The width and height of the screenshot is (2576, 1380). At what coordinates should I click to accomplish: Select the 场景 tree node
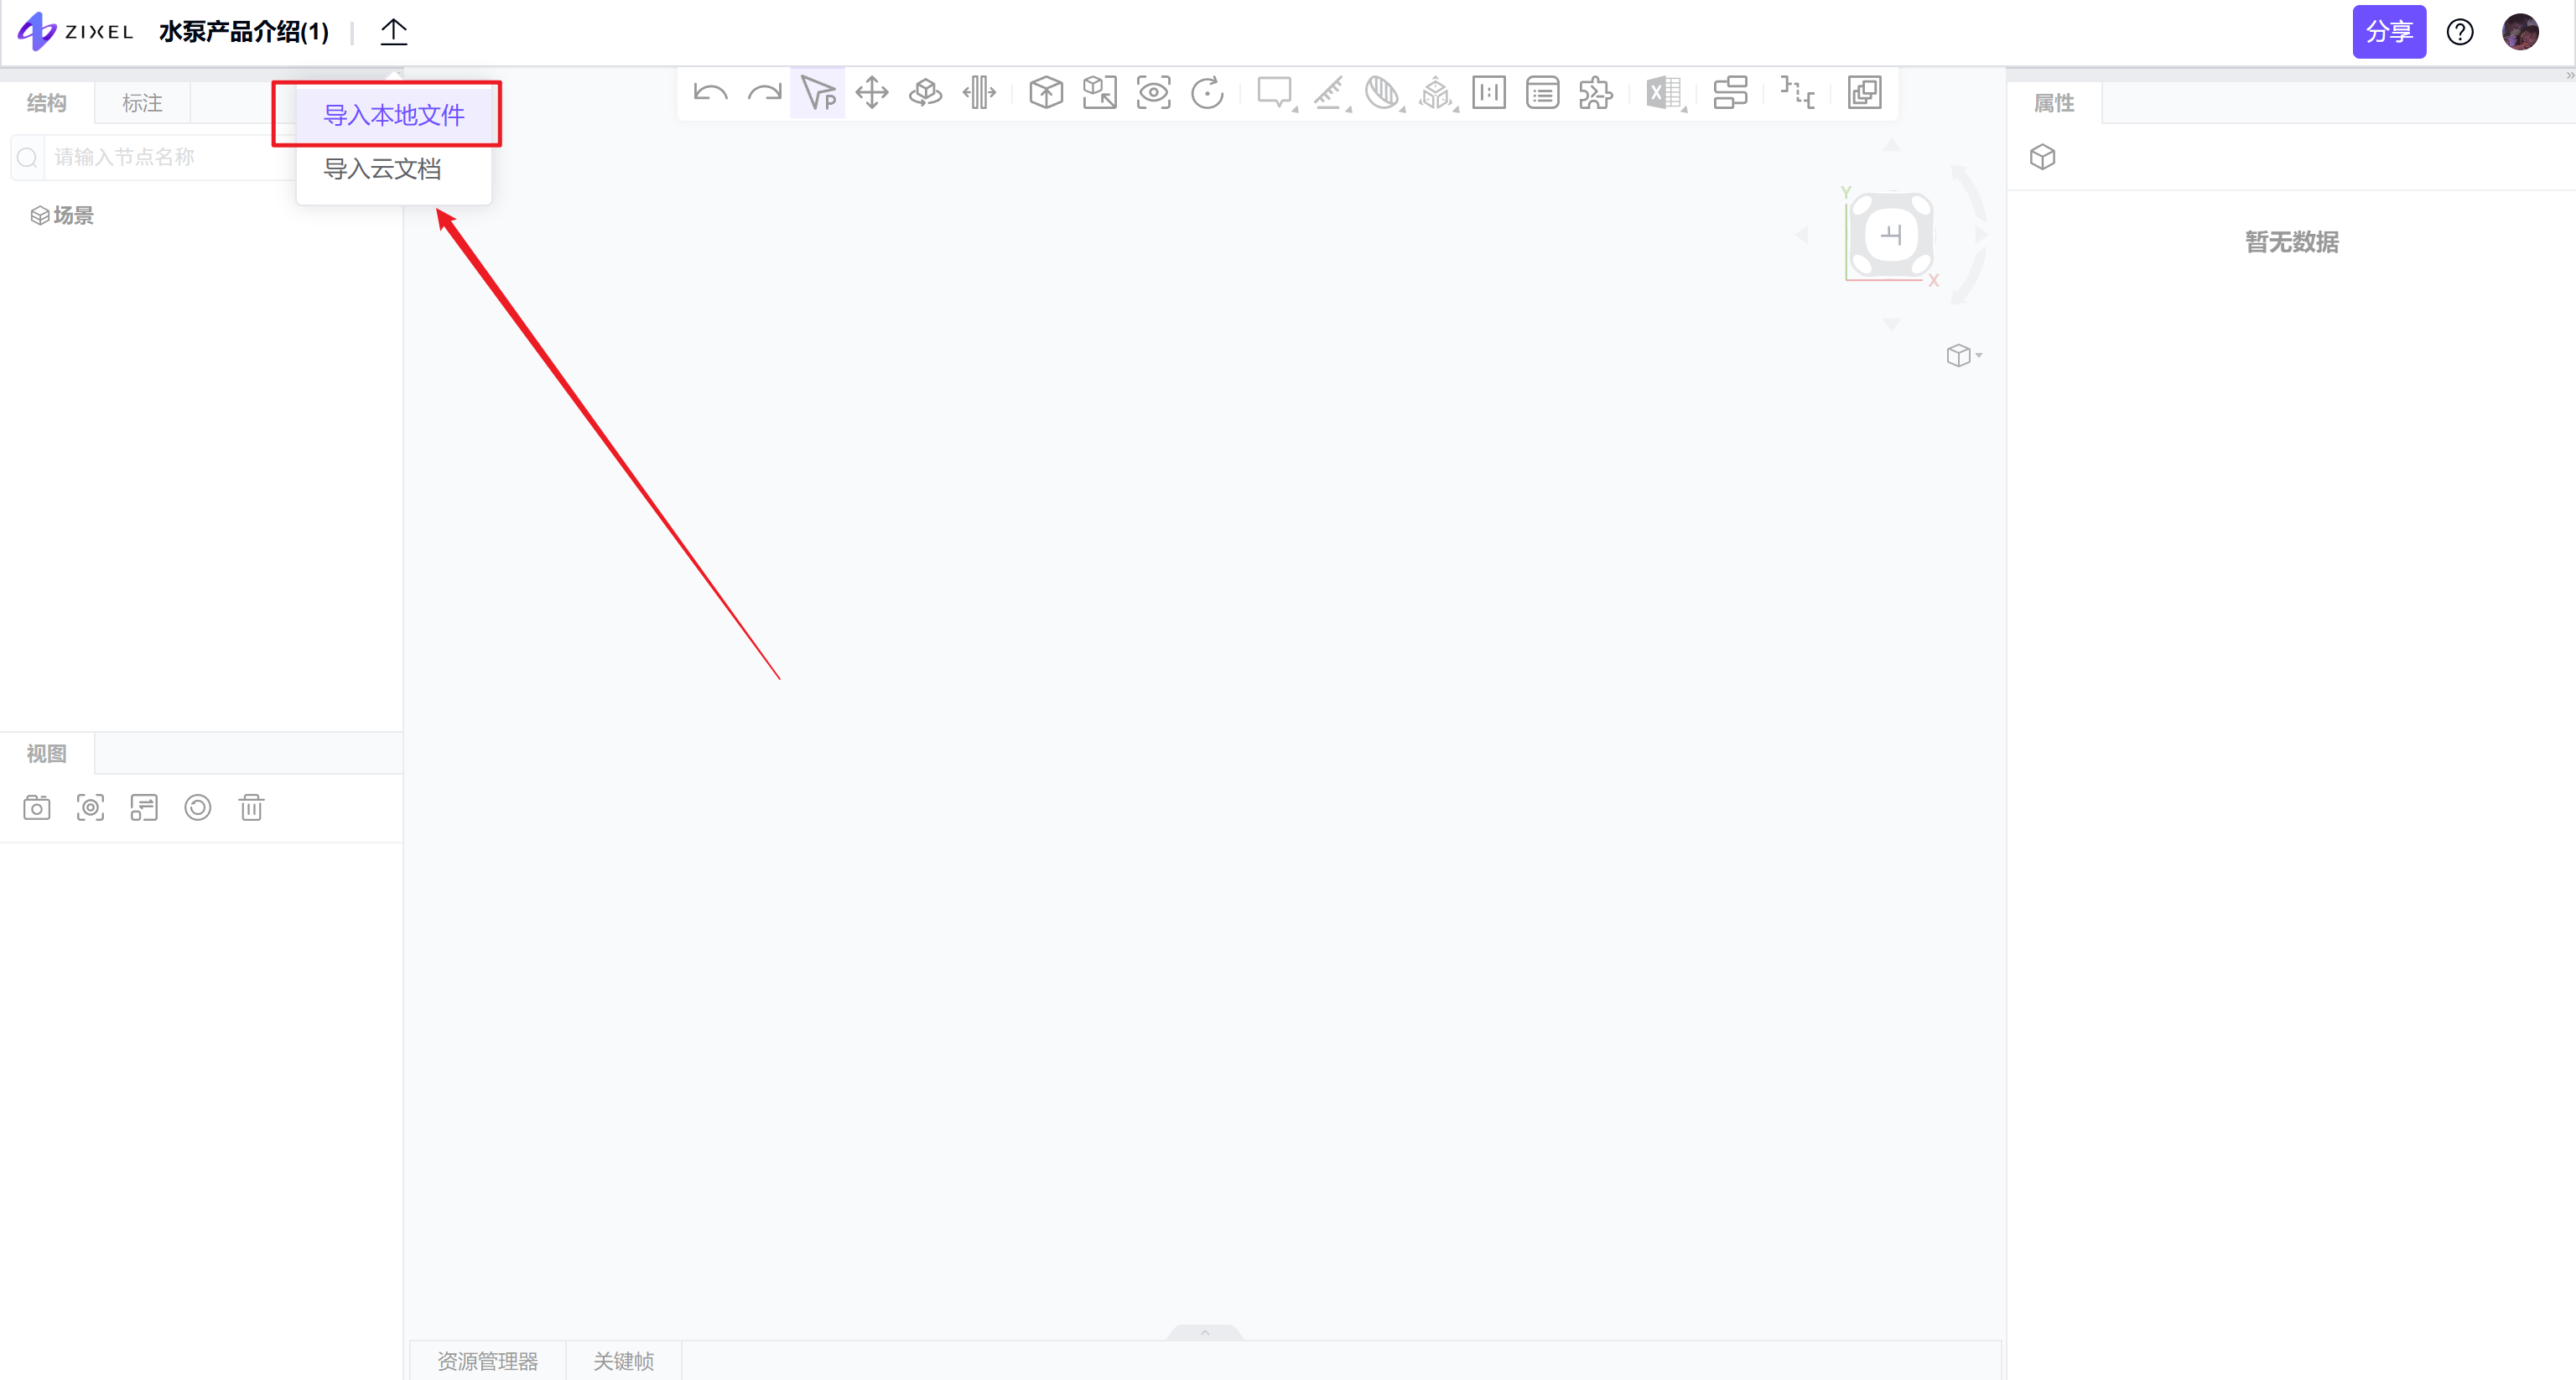pyautogui.click(x=62, y=216)
